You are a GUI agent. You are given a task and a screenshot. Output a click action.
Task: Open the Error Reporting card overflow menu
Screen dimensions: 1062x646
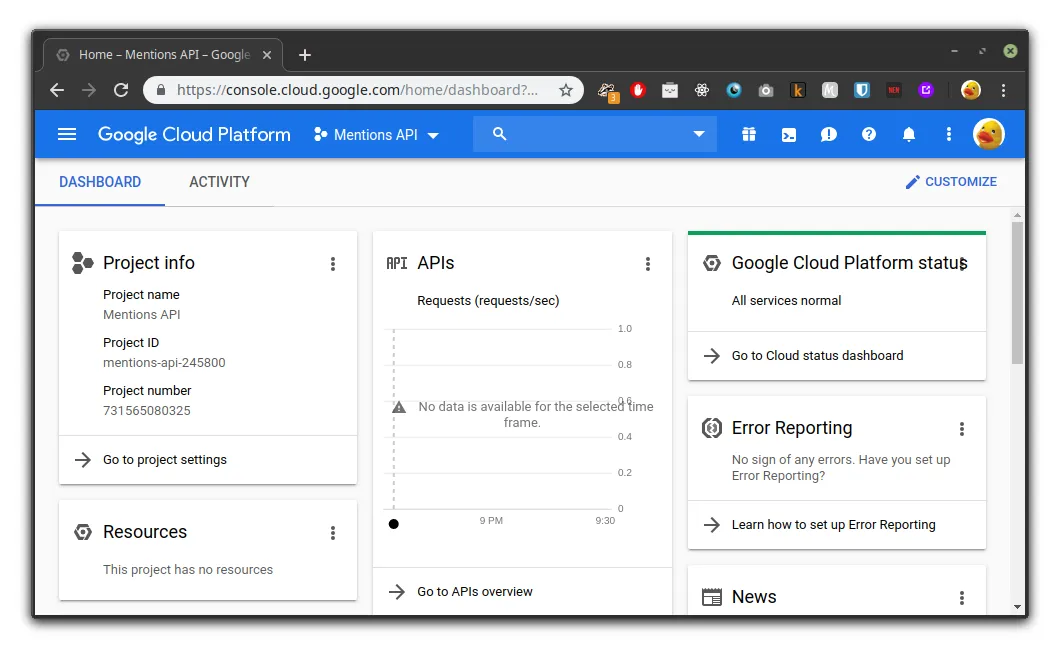(x=962, y=428)
